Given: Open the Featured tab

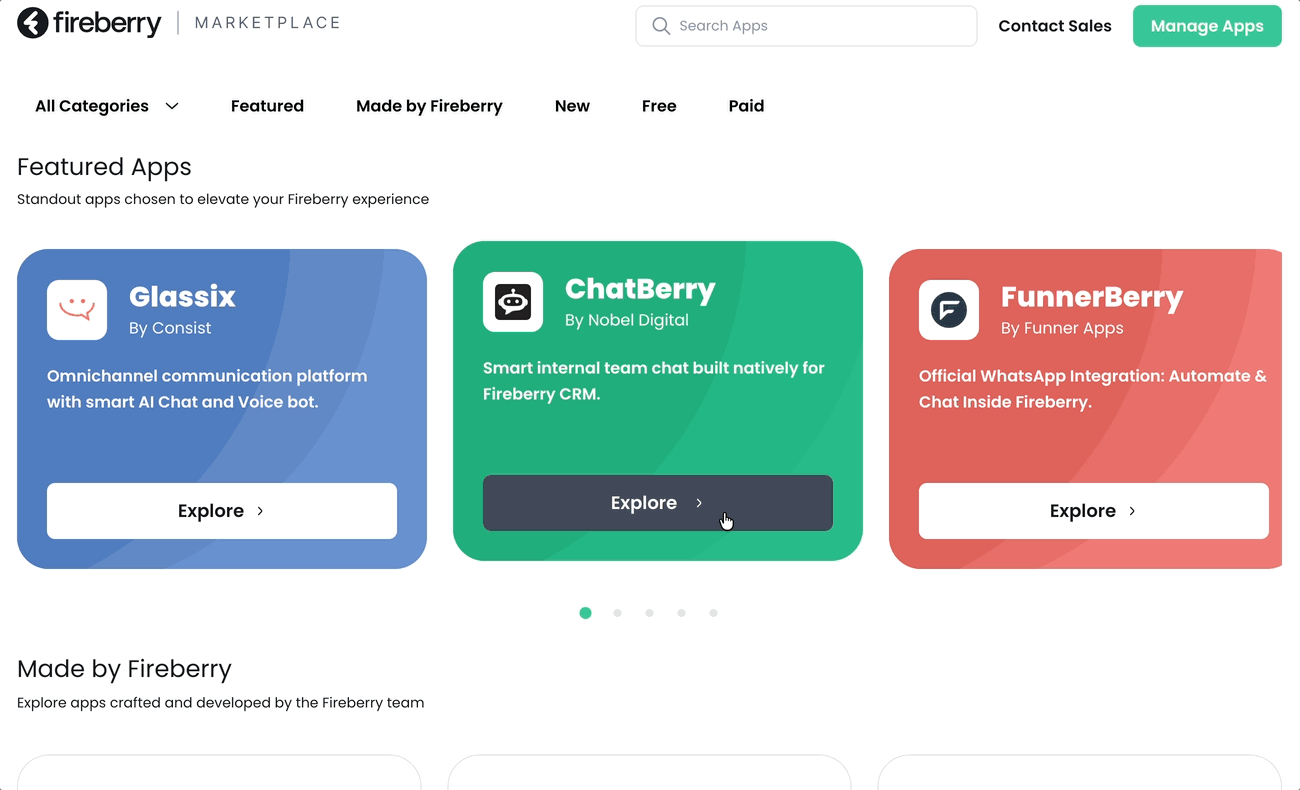Looking at the screenshot, I should tap(267, 106).
